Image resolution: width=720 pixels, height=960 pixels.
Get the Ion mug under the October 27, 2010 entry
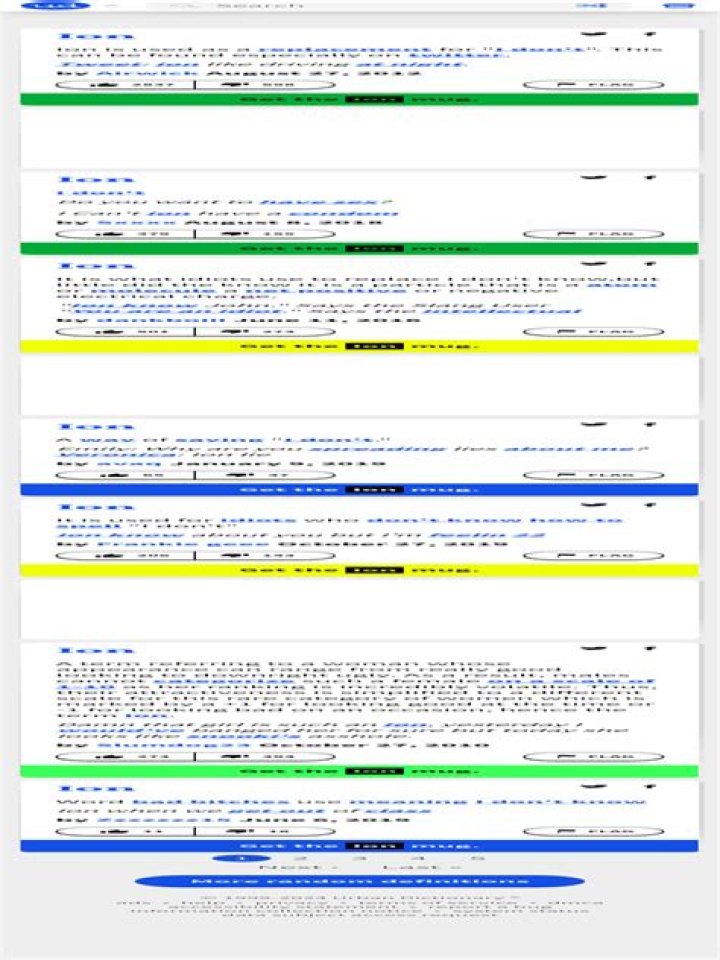[x=359, y=771]
